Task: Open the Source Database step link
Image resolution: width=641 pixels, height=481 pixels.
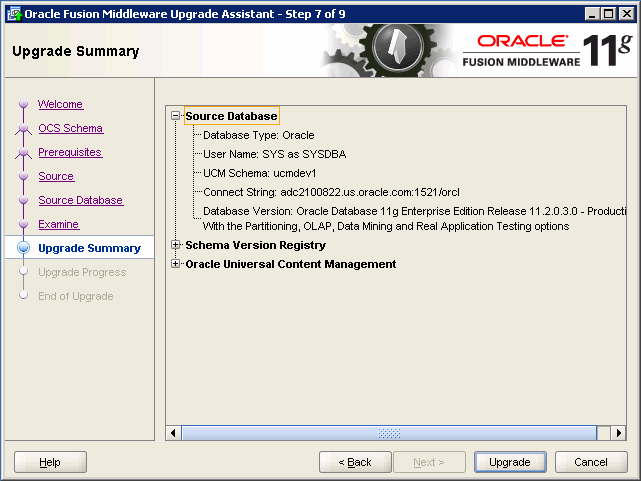Action: point(81,200)
